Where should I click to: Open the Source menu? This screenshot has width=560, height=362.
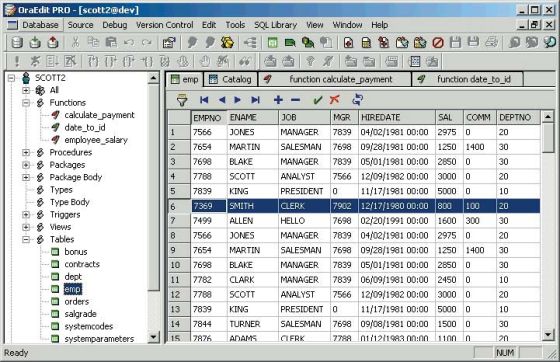pyautogui.click(x=80, y=25)
